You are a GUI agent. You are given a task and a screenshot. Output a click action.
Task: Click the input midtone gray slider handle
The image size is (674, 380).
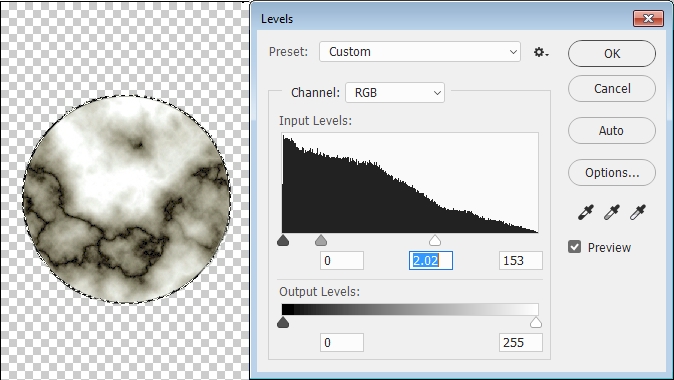tap(321, 240)
